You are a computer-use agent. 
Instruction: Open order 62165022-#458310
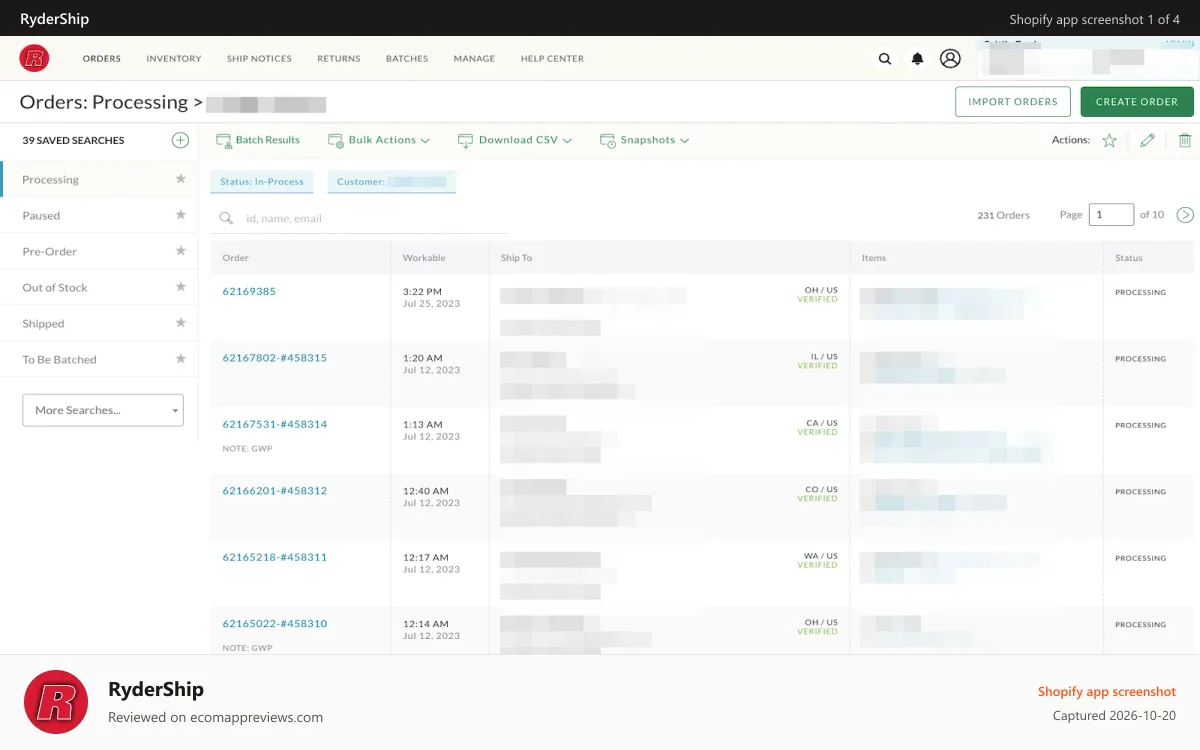click(275, 624)
